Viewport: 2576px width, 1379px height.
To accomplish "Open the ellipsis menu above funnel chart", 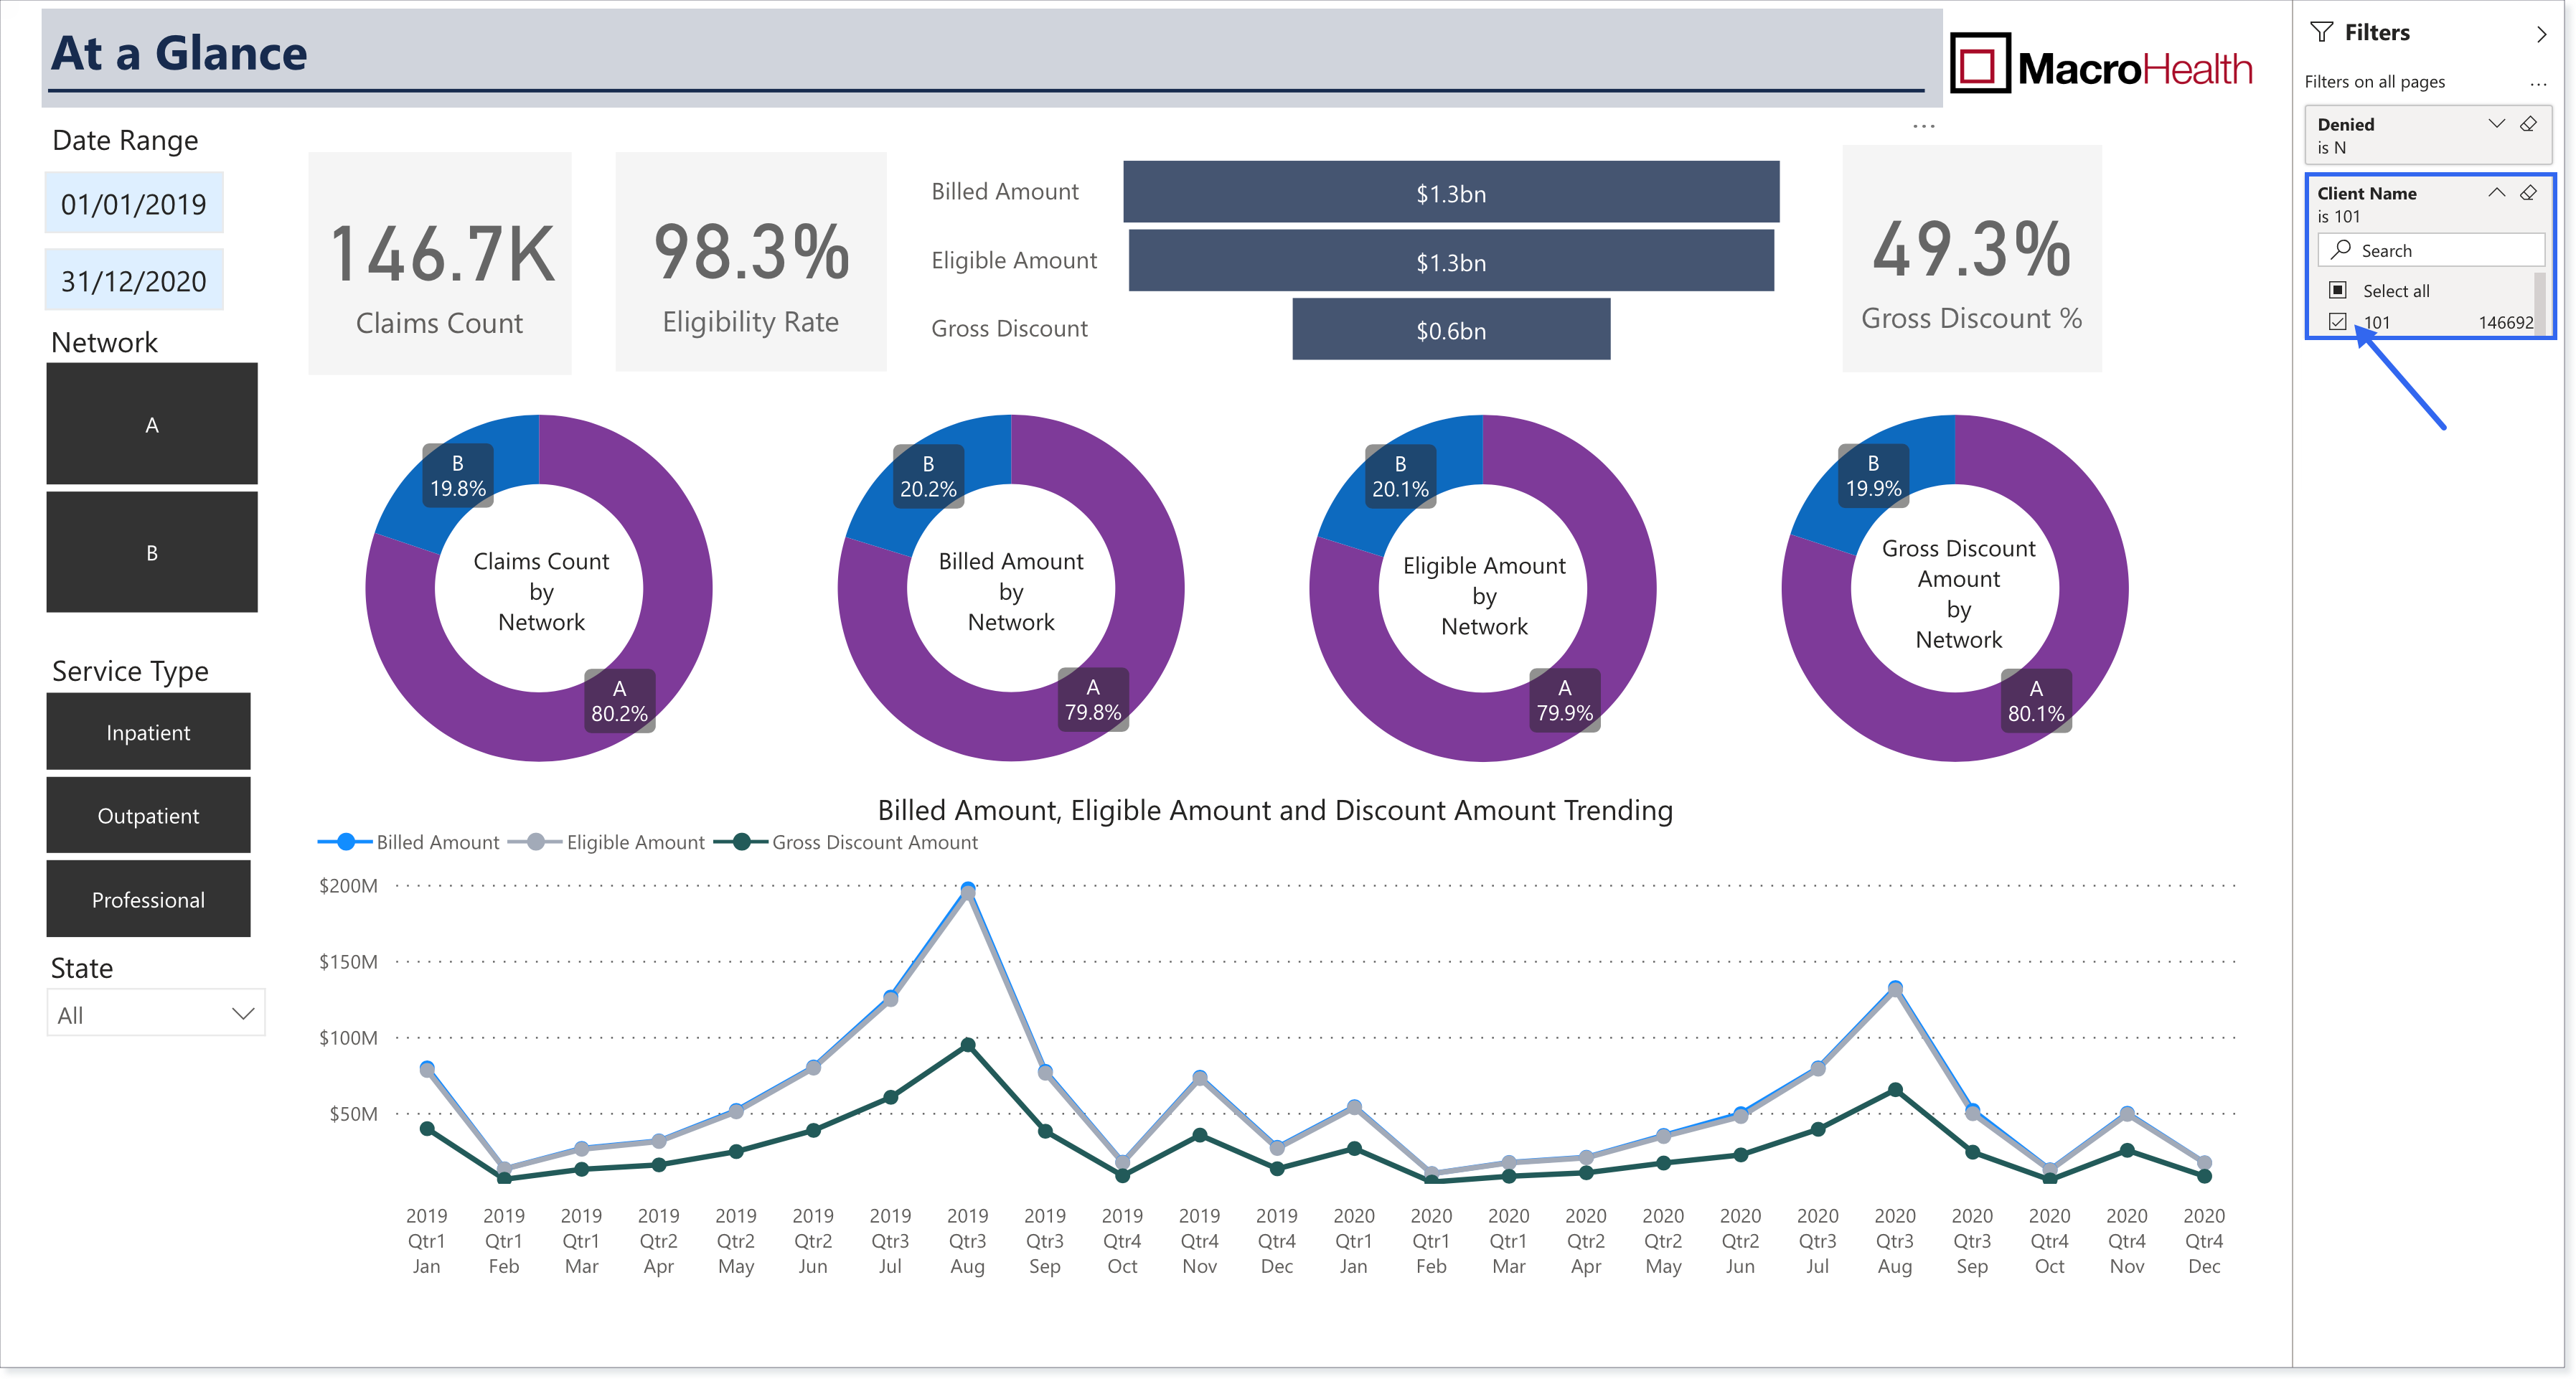I will click(x=1923, y=126).
